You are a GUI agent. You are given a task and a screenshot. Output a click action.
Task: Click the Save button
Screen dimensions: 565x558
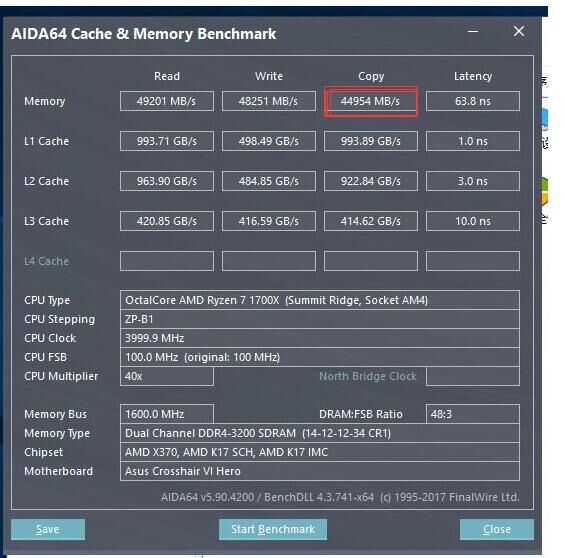(48, 529)
